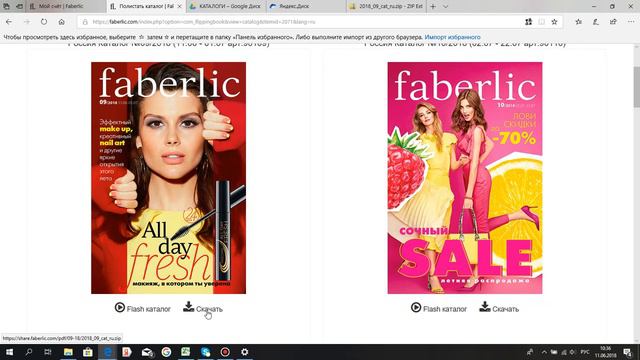The width and height of the screenshot is (640, 360).
Task: Download catalog 09
Action: [209, 309]
